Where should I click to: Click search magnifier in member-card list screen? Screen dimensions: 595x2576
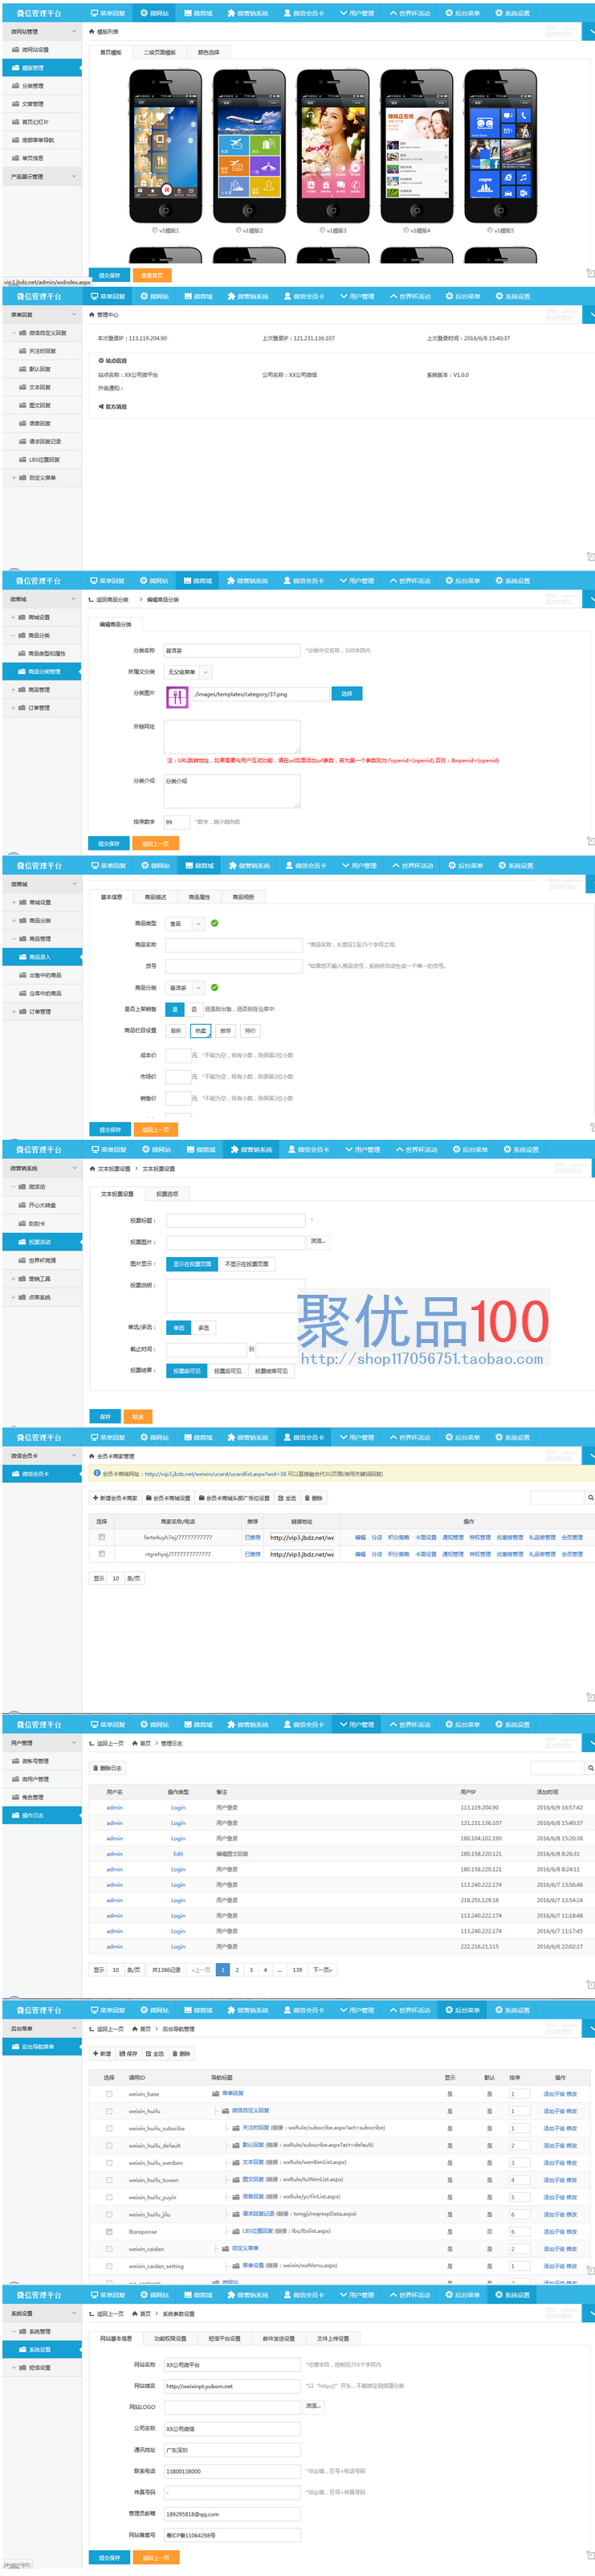pyautogui.click(x=590, y=1497)
